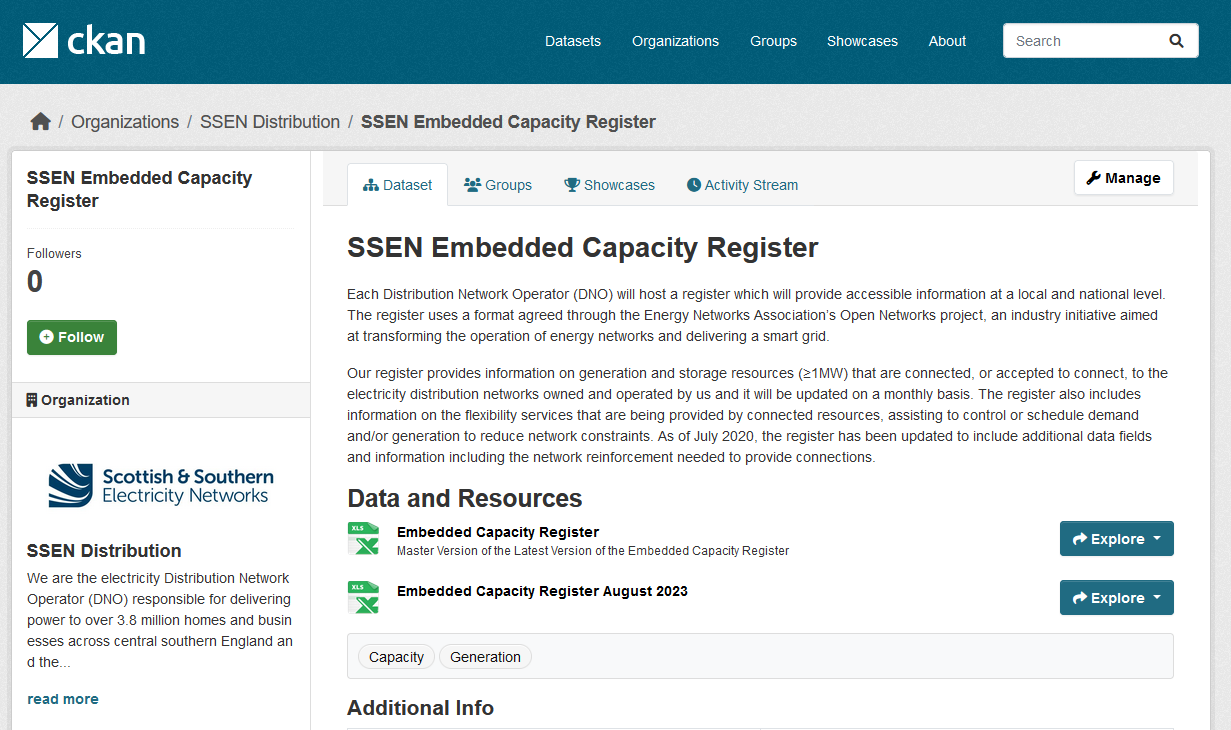
Task: Open Groups in top navigation
Action: tap(773, 41)
